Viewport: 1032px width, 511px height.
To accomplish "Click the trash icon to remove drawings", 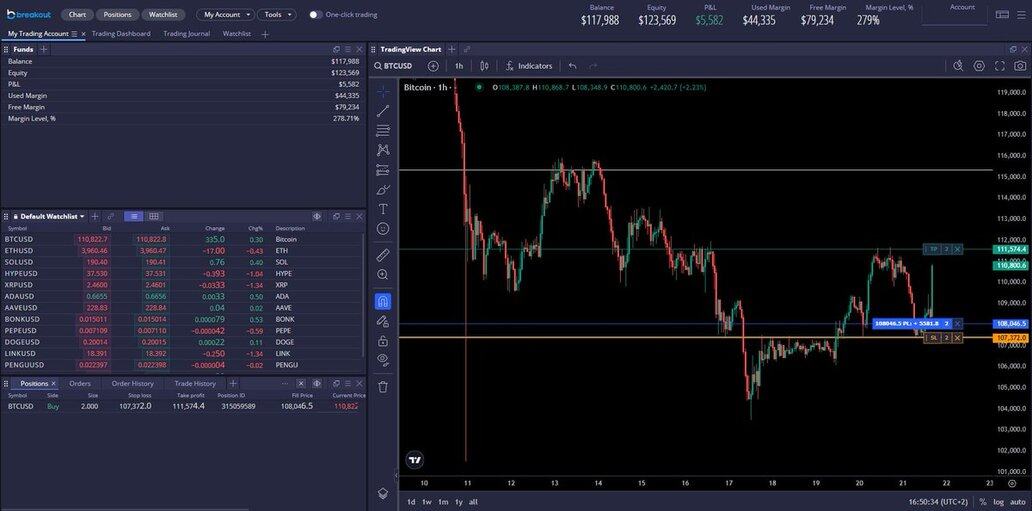I will coord(383,386).
